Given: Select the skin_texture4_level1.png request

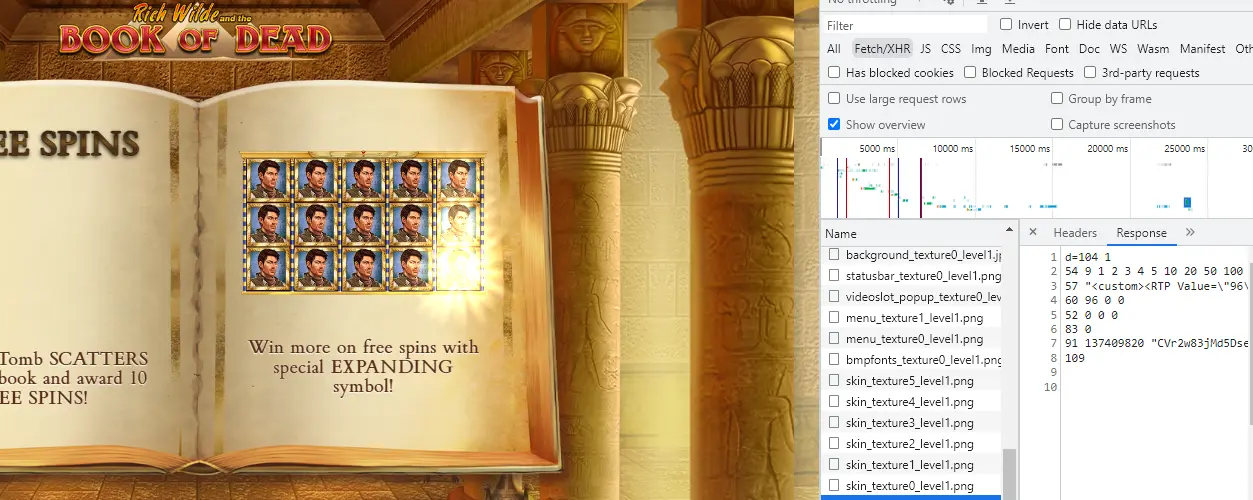Looking at the screenshot, I should (x=910, y=402).
